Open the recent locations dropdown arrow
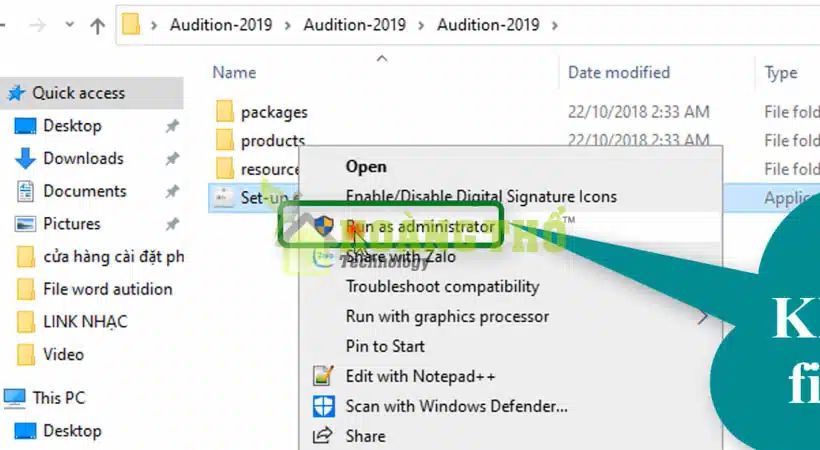The height and width of the screenshot is (450, 820). point(68,26)
